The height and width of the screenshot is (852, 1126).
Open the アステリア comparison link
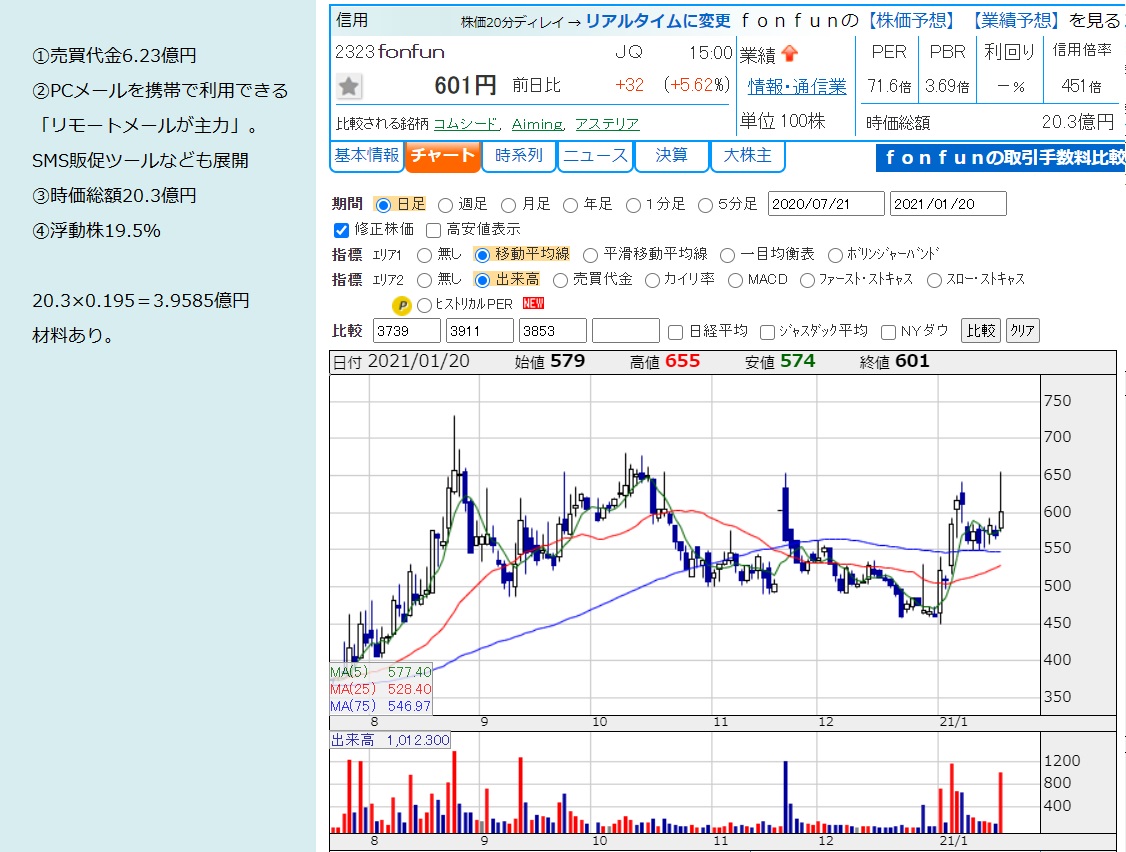608,124
